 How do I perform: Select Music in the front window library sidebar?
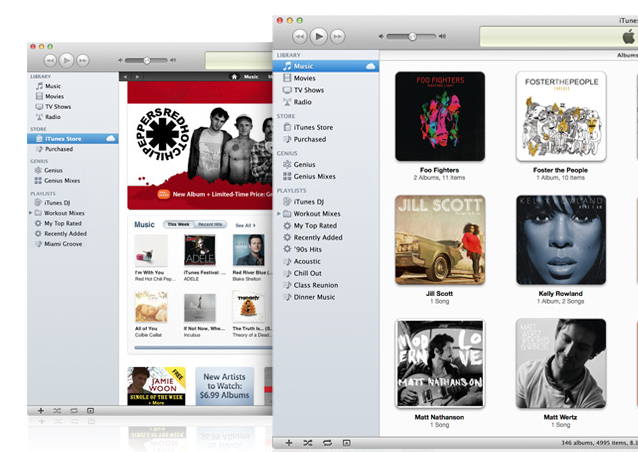(x=326, y=66)
